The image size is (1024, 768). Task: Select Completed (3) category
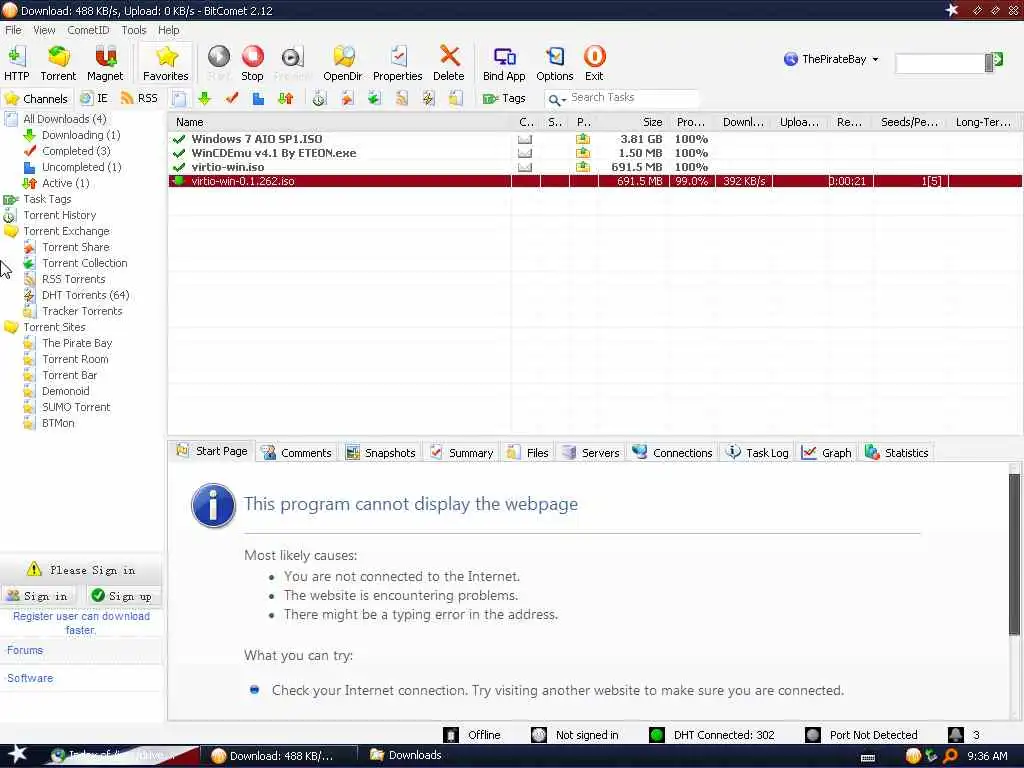click(76, 151)
